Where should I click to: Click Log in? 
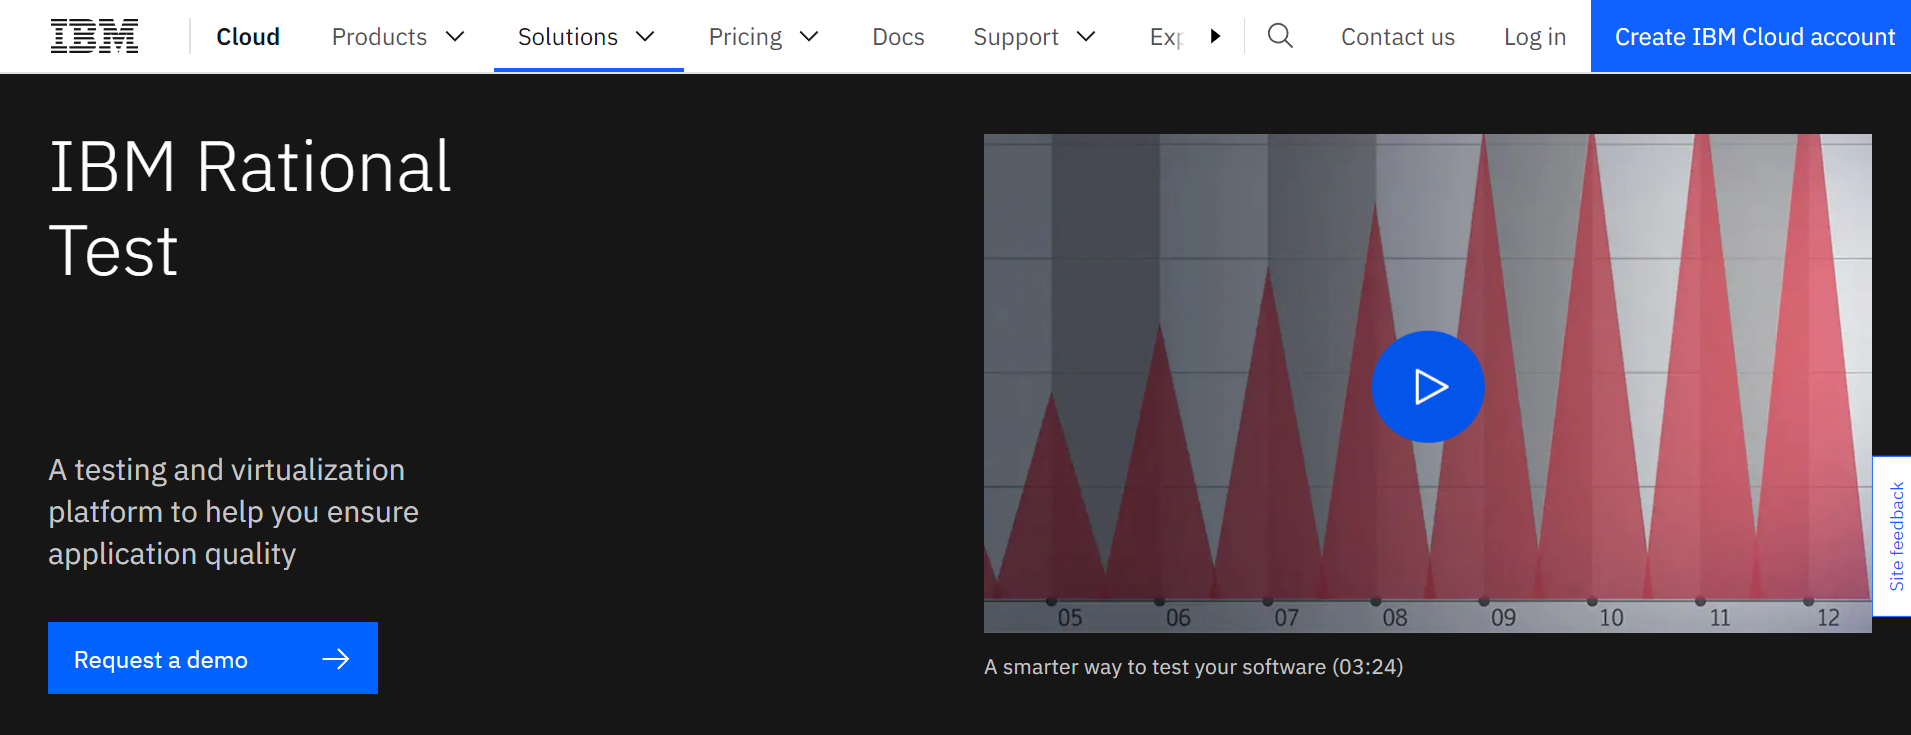coord(1534,37)
